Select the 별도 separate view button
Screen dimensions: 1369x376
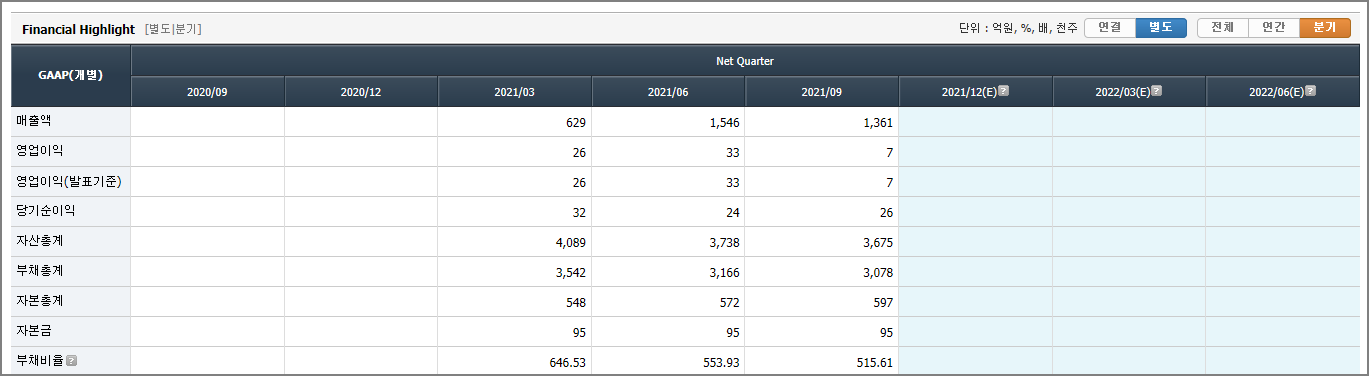(1160, 28)
